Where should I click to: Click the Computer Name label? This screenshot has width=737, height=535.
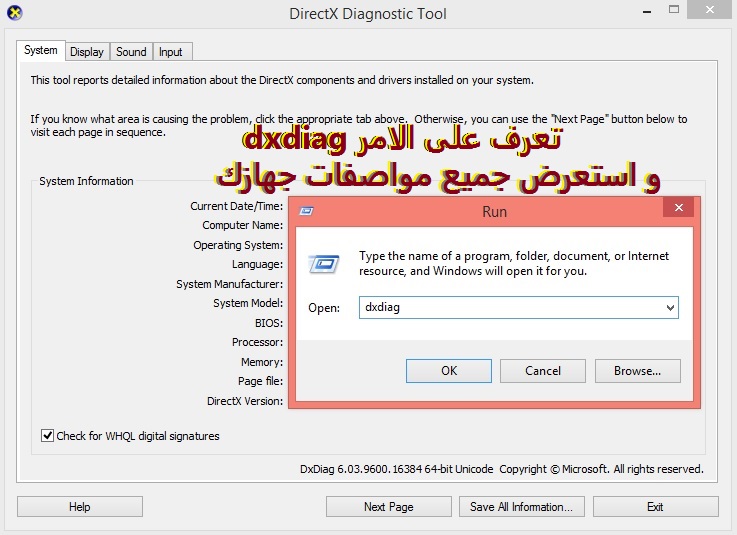243,225
